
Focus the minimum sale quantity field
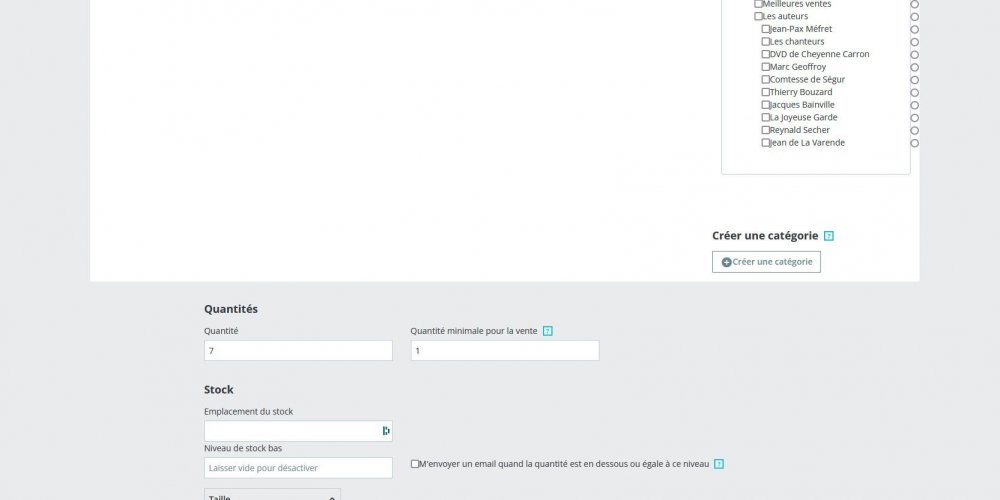click(505, 351)
